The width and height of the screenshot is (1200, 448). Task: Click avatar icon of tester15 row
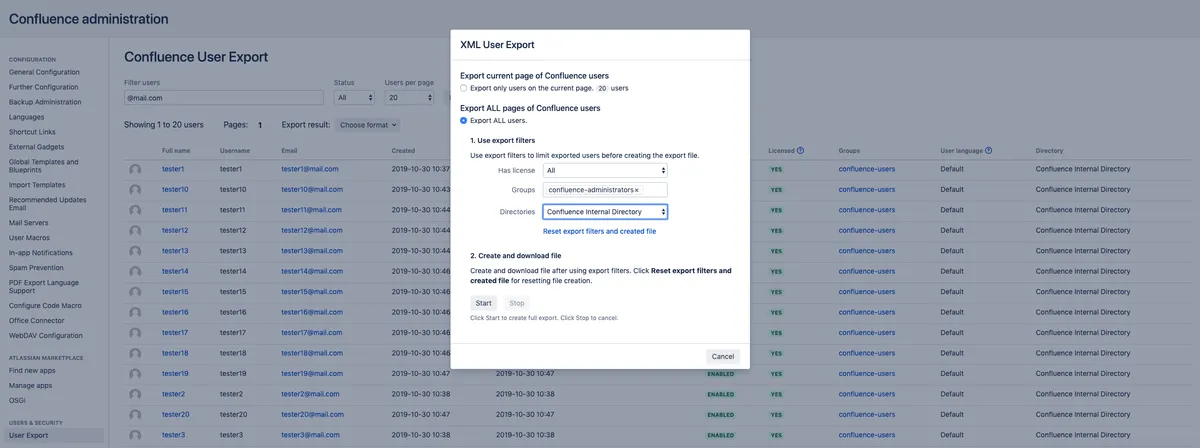pyautogui.click(x=135, y=292)
